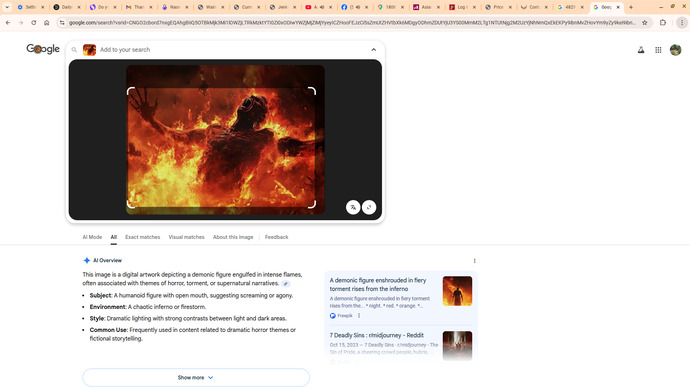
Task: Open the tab search dropdown arrow
Action: (7, 7)
